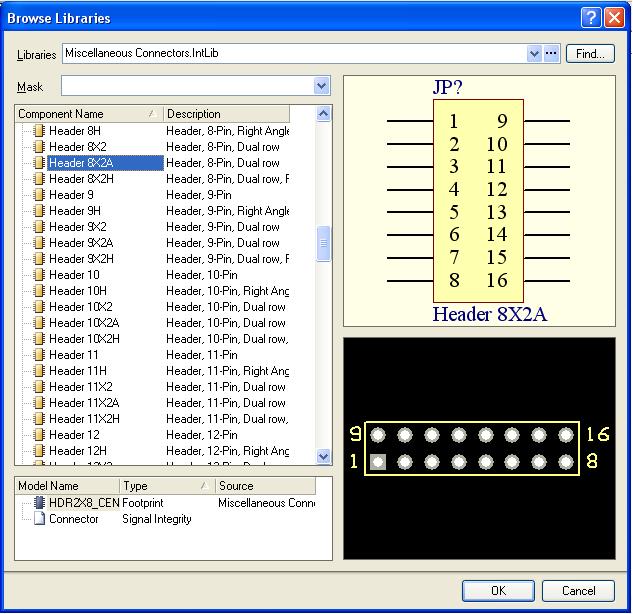The width and height of the screenshot is (633, 614).
Task: Click the Header 9H component icon
Action: click(39, 211)
